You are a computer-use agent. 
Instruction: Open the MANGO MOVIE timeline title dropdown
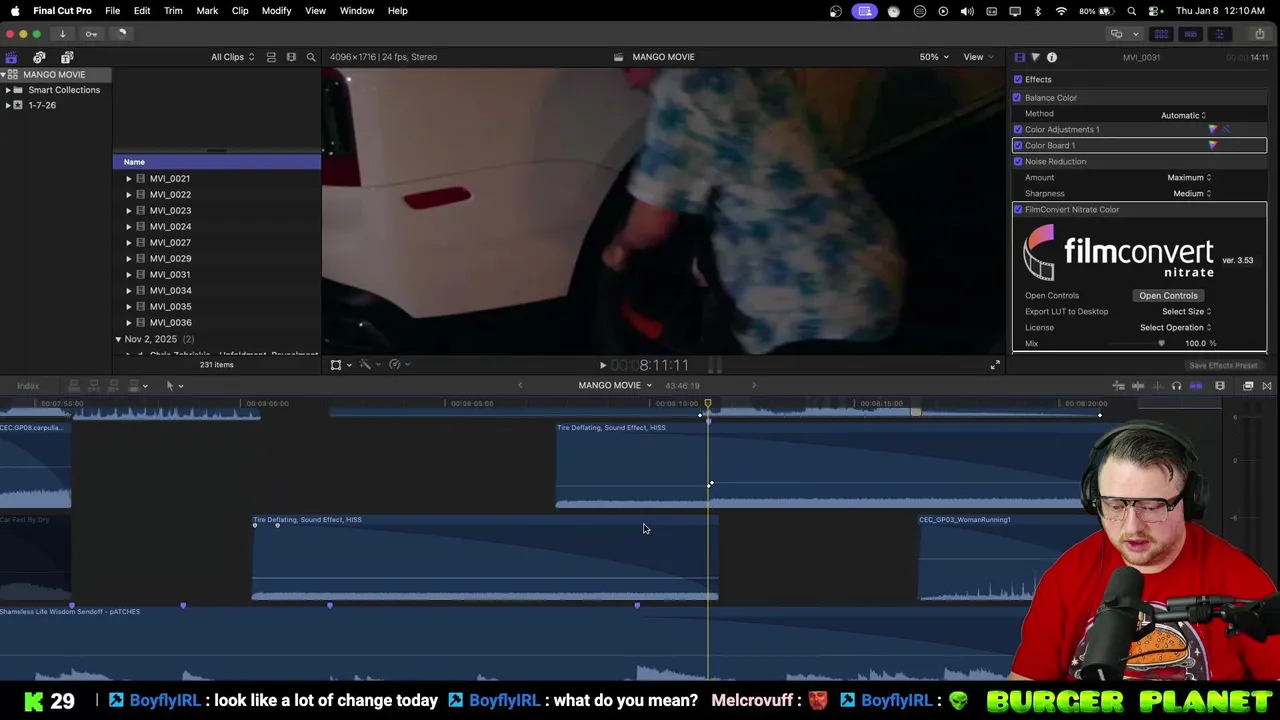pos(614,386)
